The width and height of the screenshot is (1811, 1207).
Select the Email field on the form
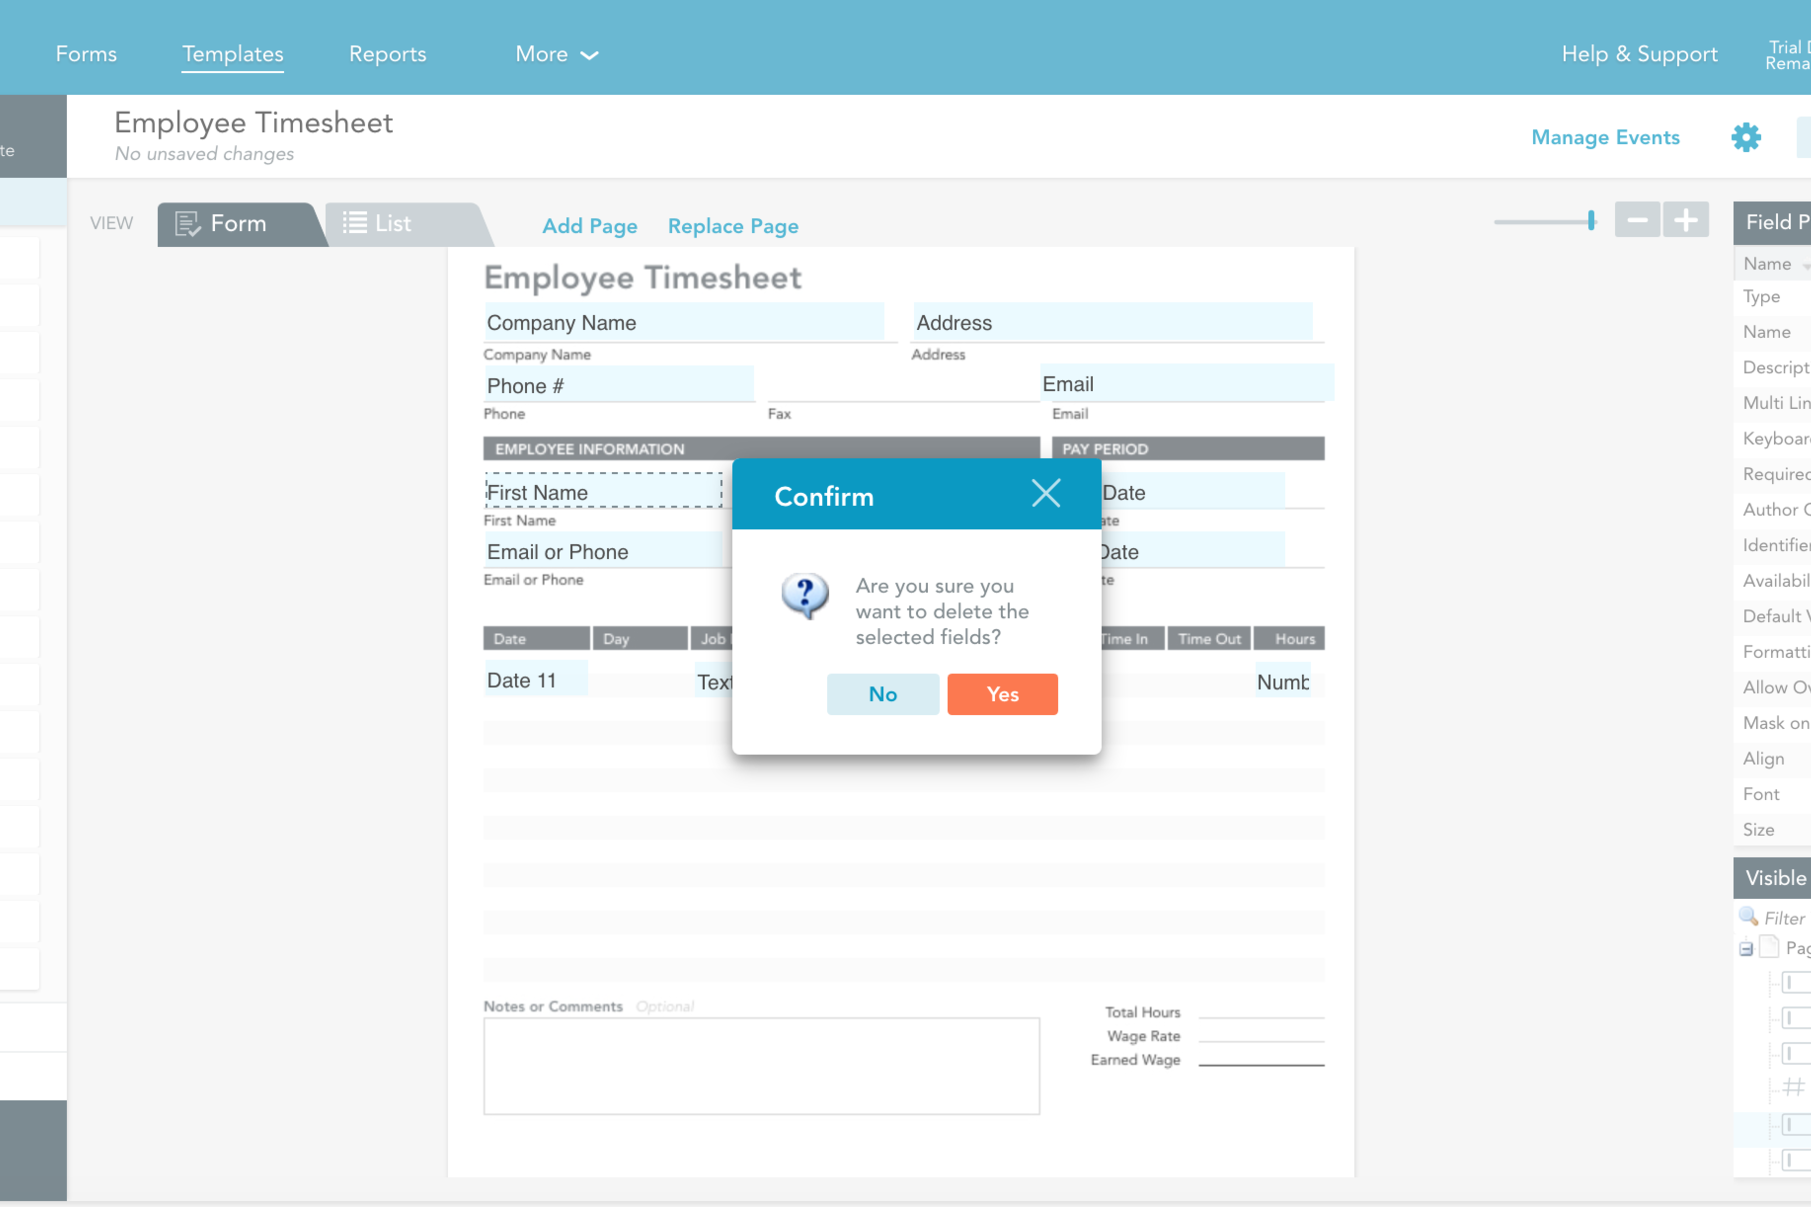(1186, 383)
